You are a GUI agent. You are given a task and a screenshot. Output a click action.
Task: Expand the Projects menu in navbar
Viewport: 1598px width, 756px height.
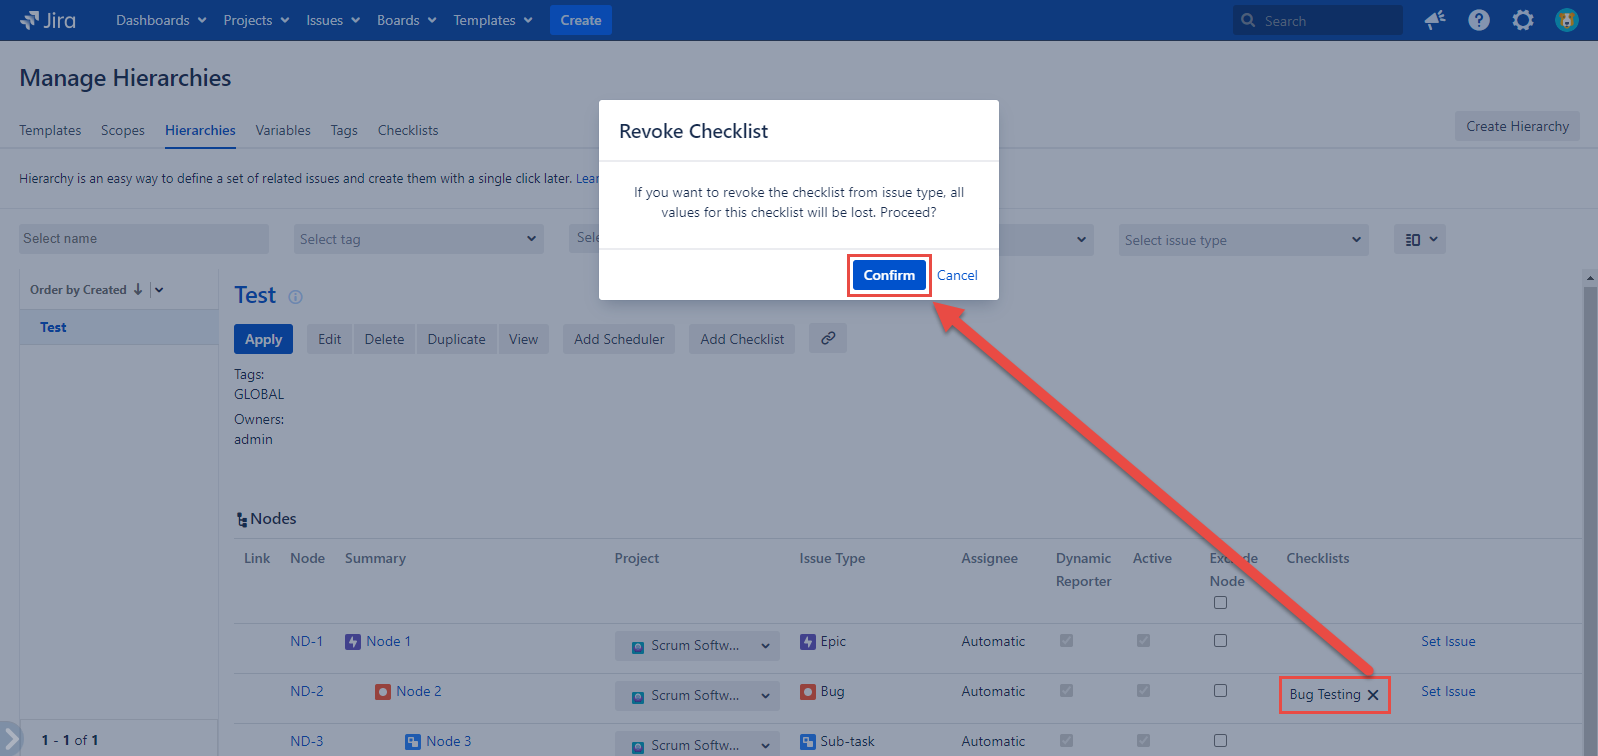click(x=256, y=20)
